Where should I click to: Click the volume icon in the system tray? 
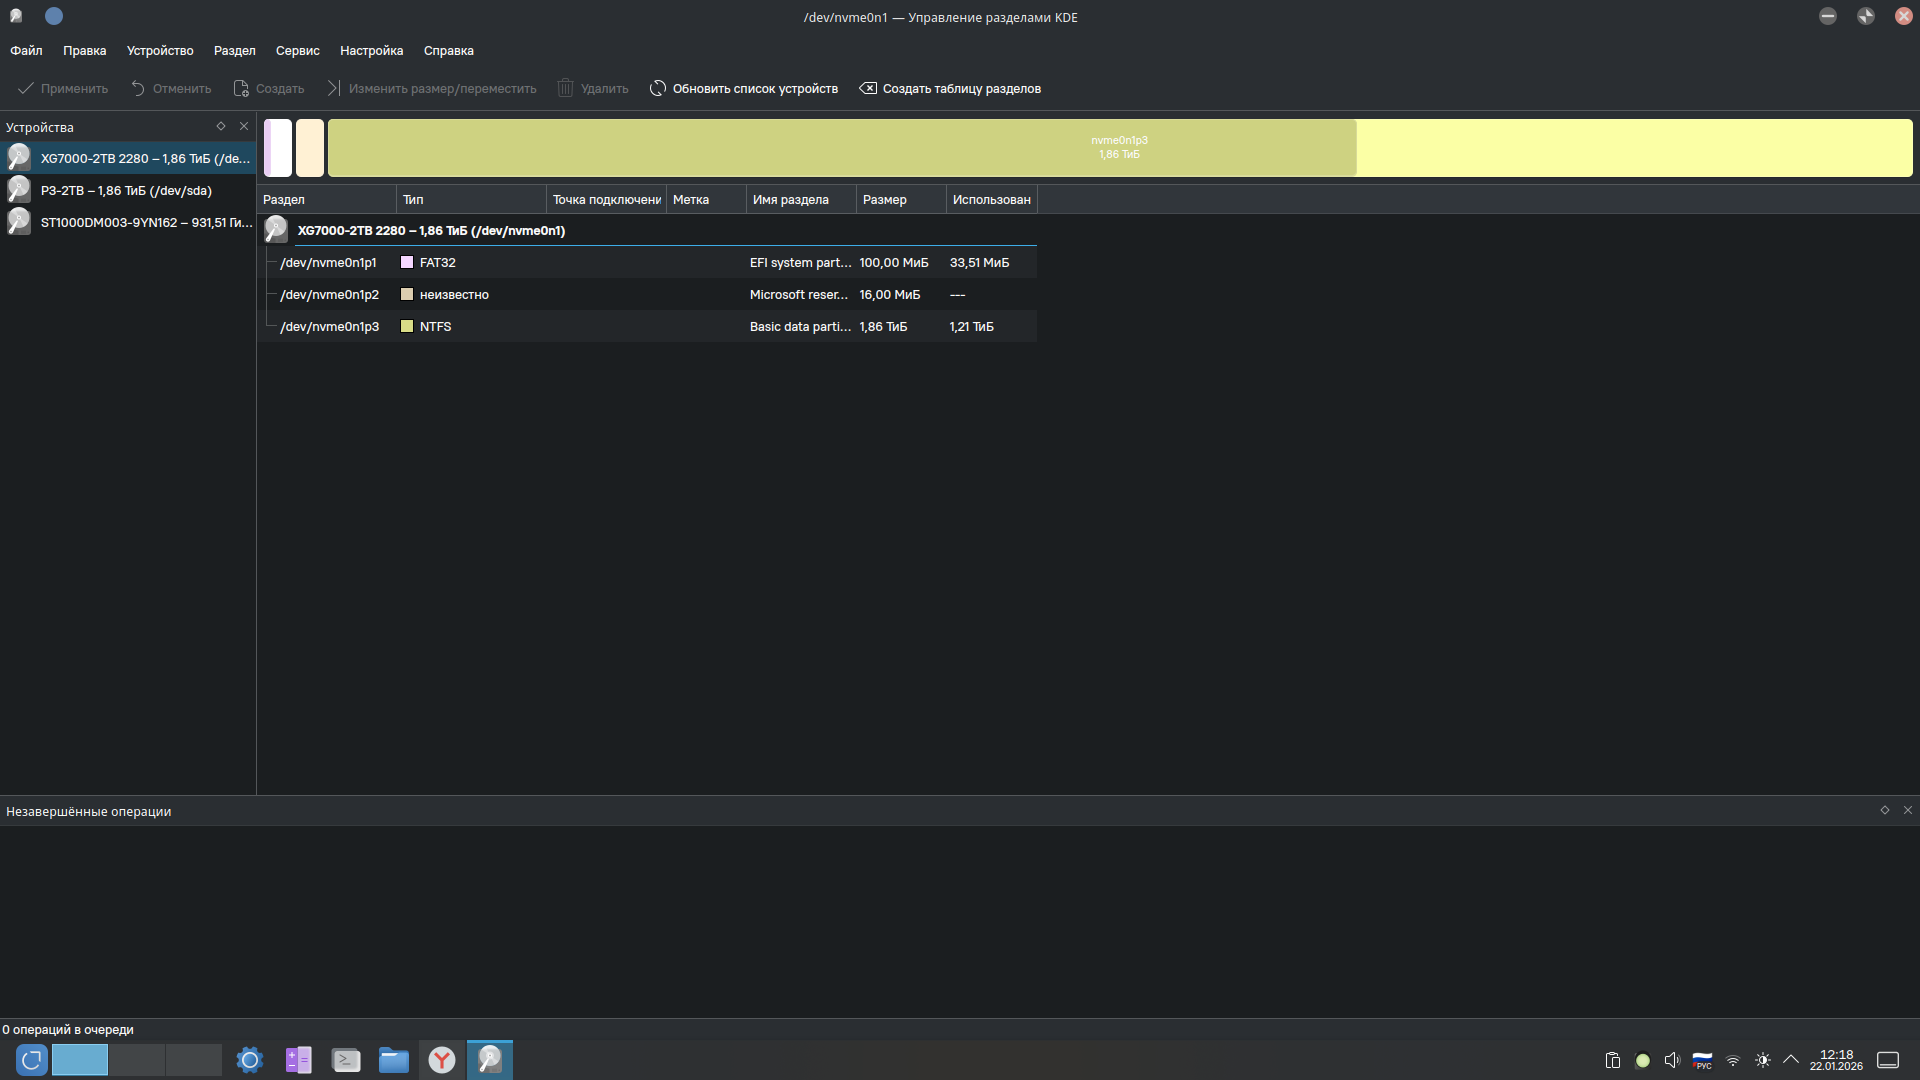1672,1060
